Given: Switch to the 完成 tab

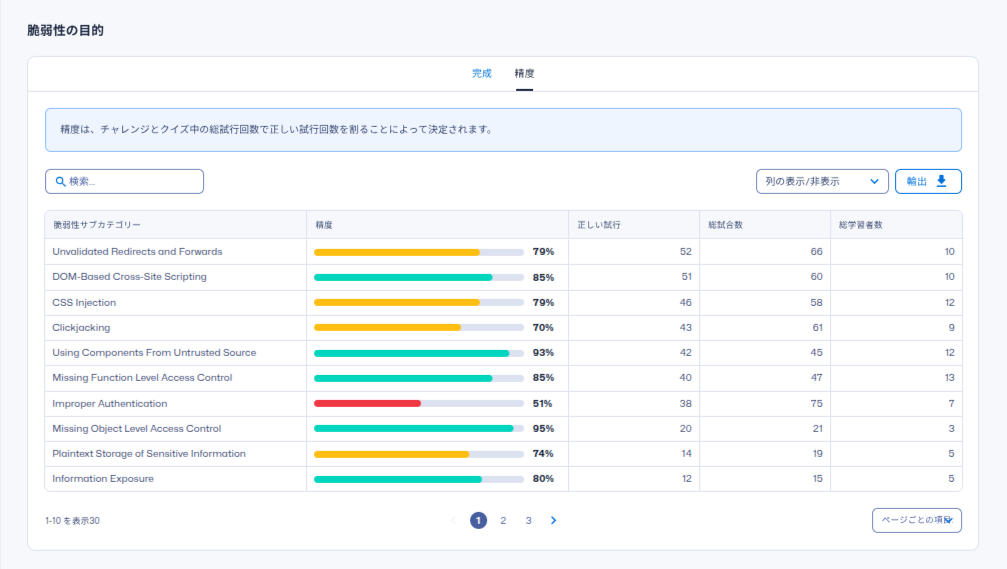Looking at the screenshot, I should coord(482,73).
